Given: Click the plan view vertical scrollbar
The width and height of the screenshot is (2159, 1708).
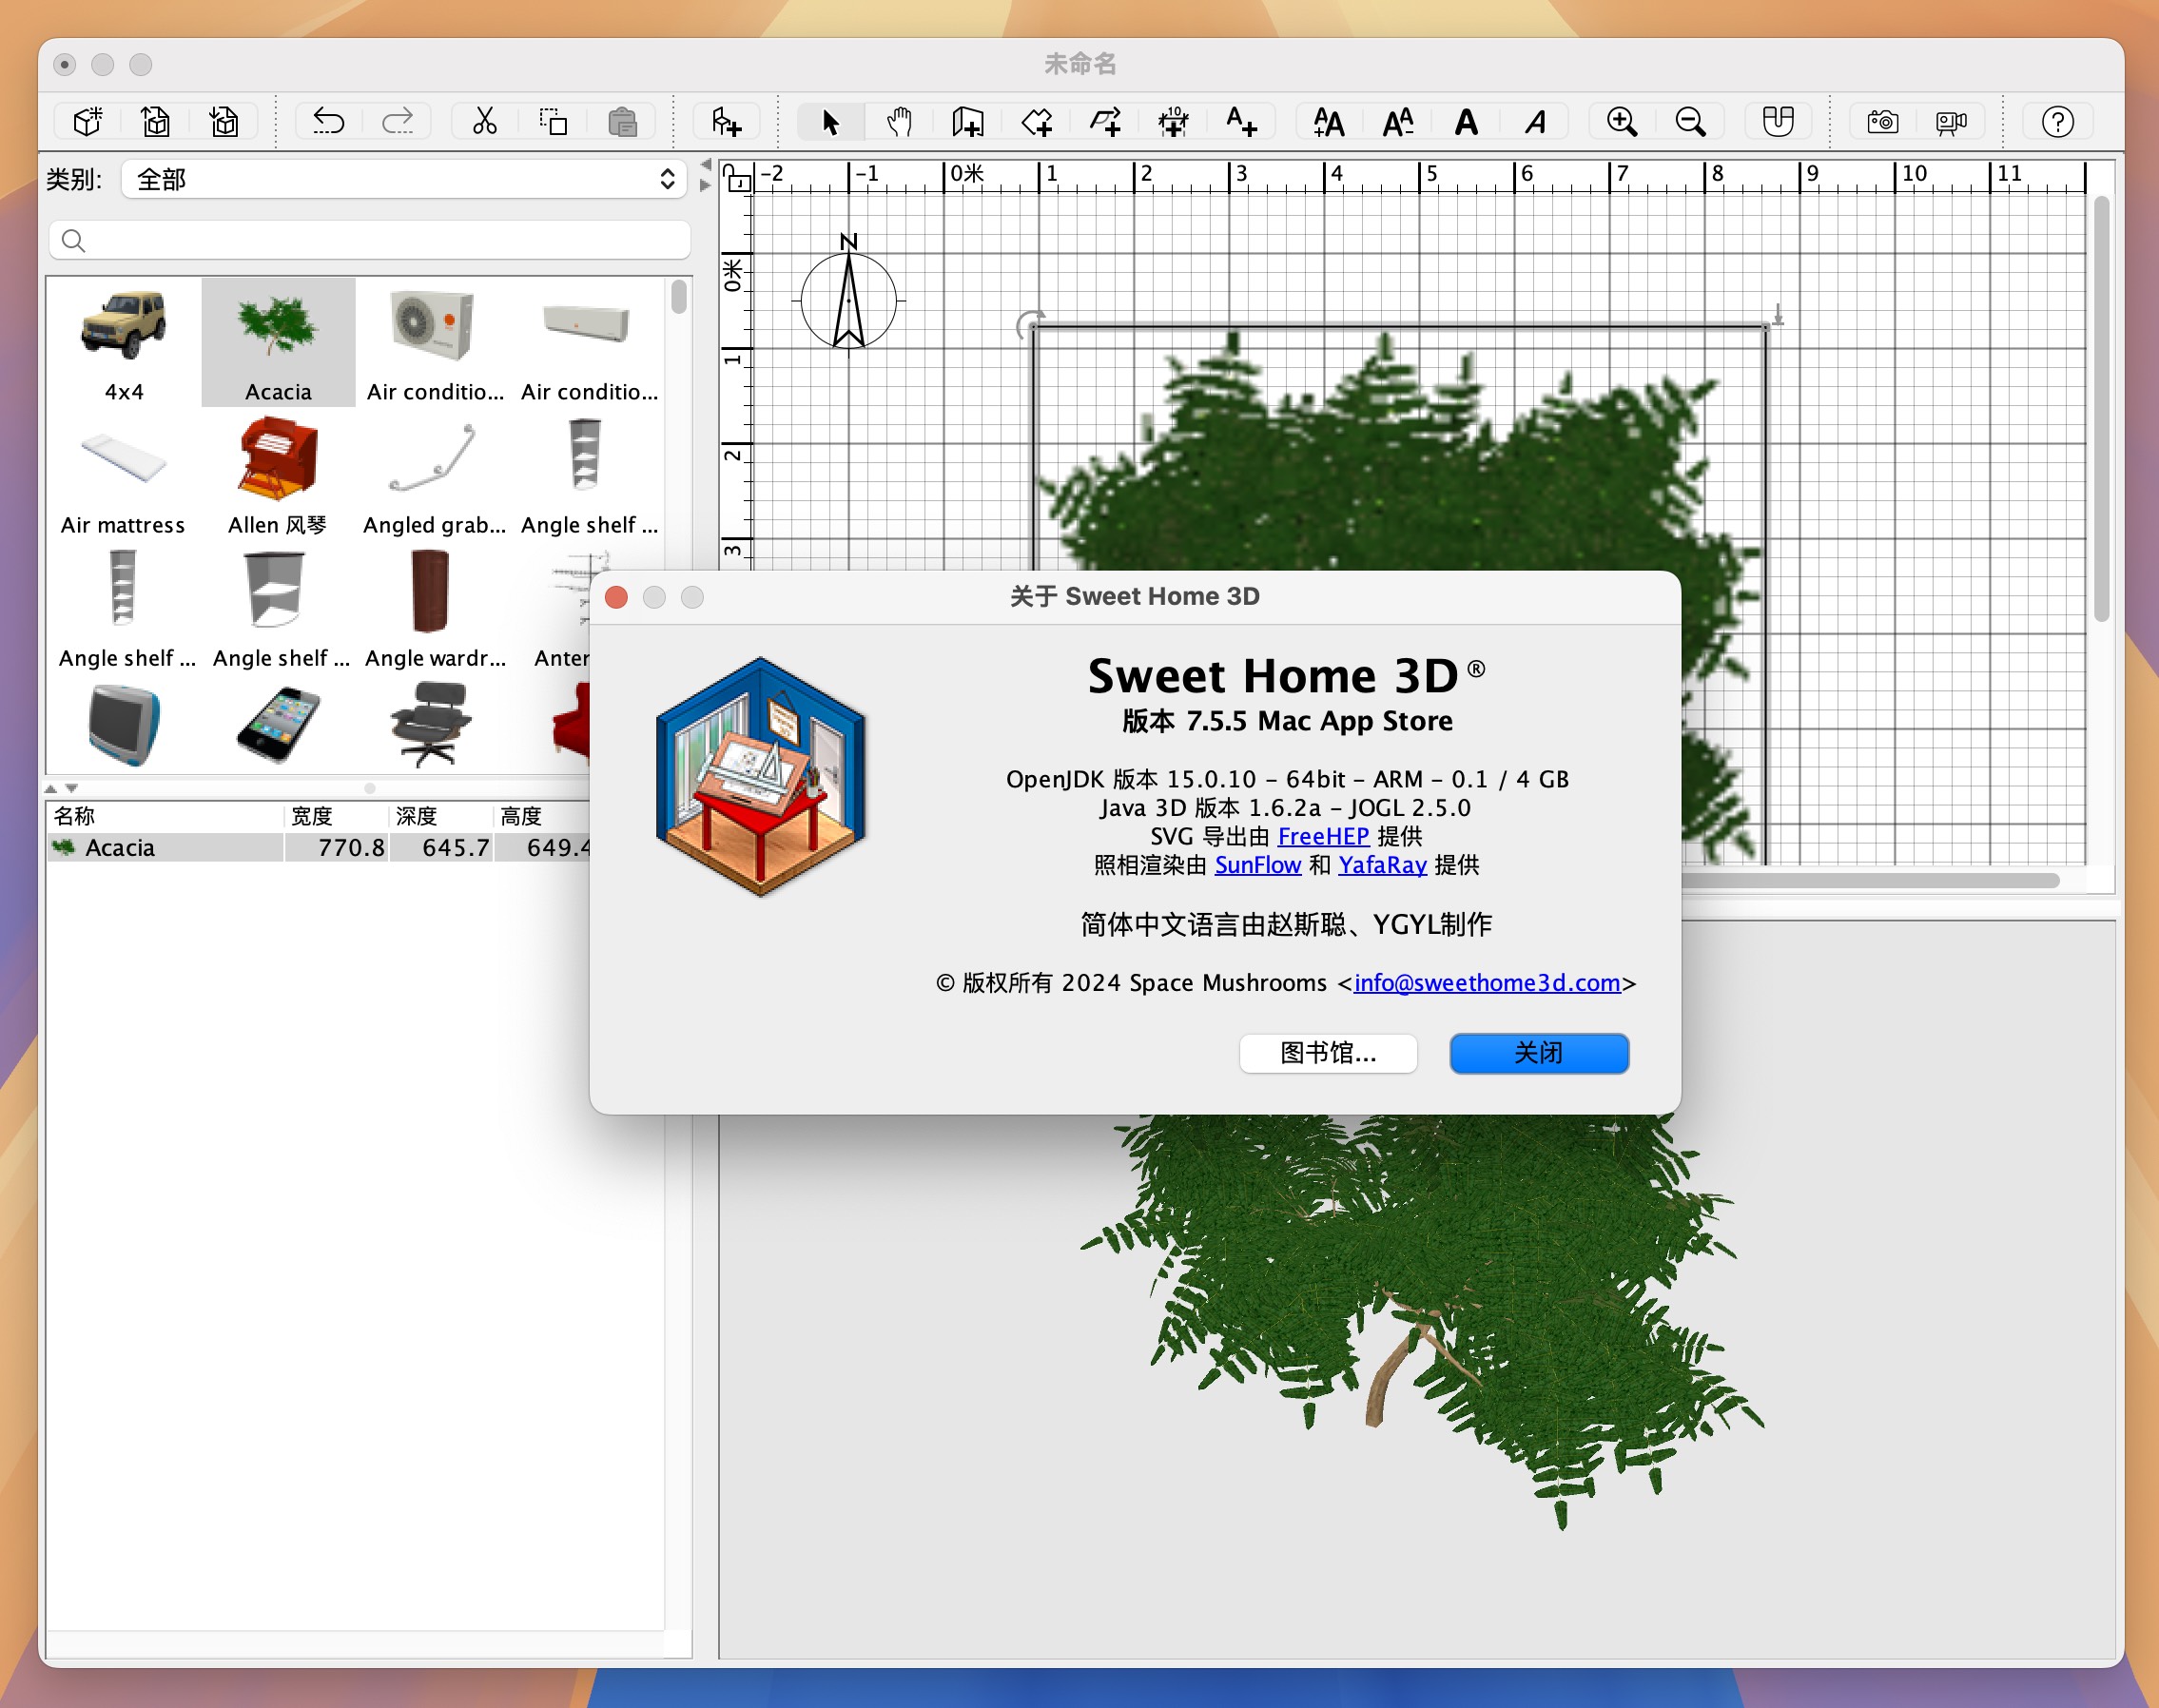Looking at the screenshot, I should click(2101, 408).
